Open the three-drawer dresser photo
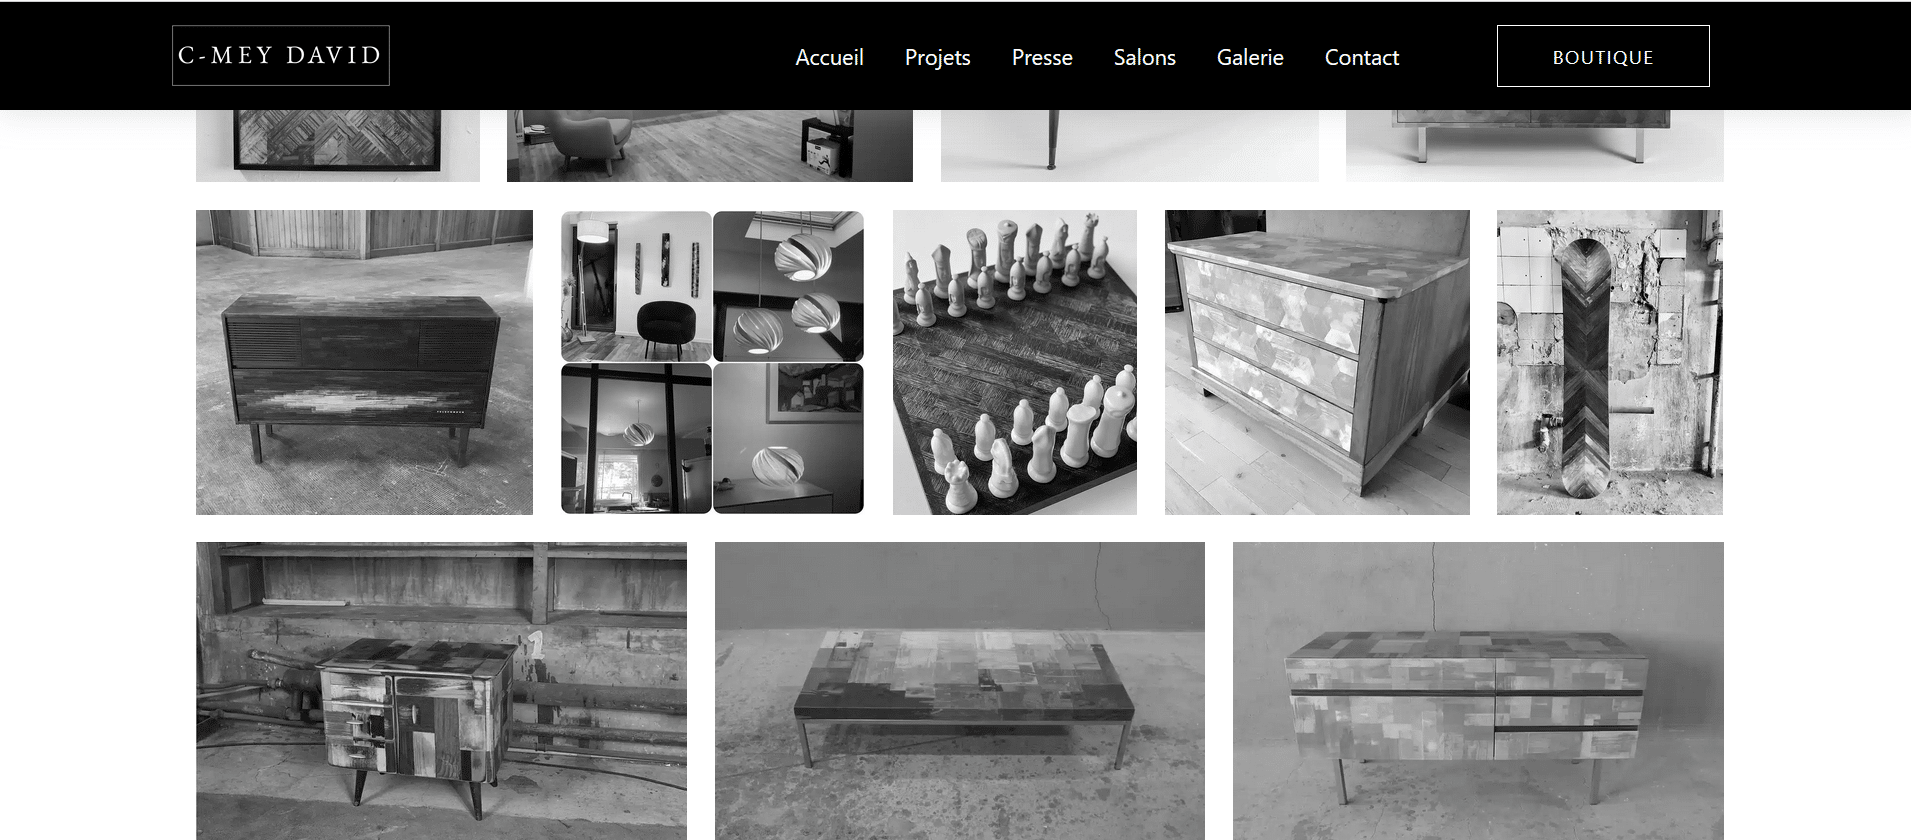The width and height of the screenshot is (1911, 840). 1316,362
